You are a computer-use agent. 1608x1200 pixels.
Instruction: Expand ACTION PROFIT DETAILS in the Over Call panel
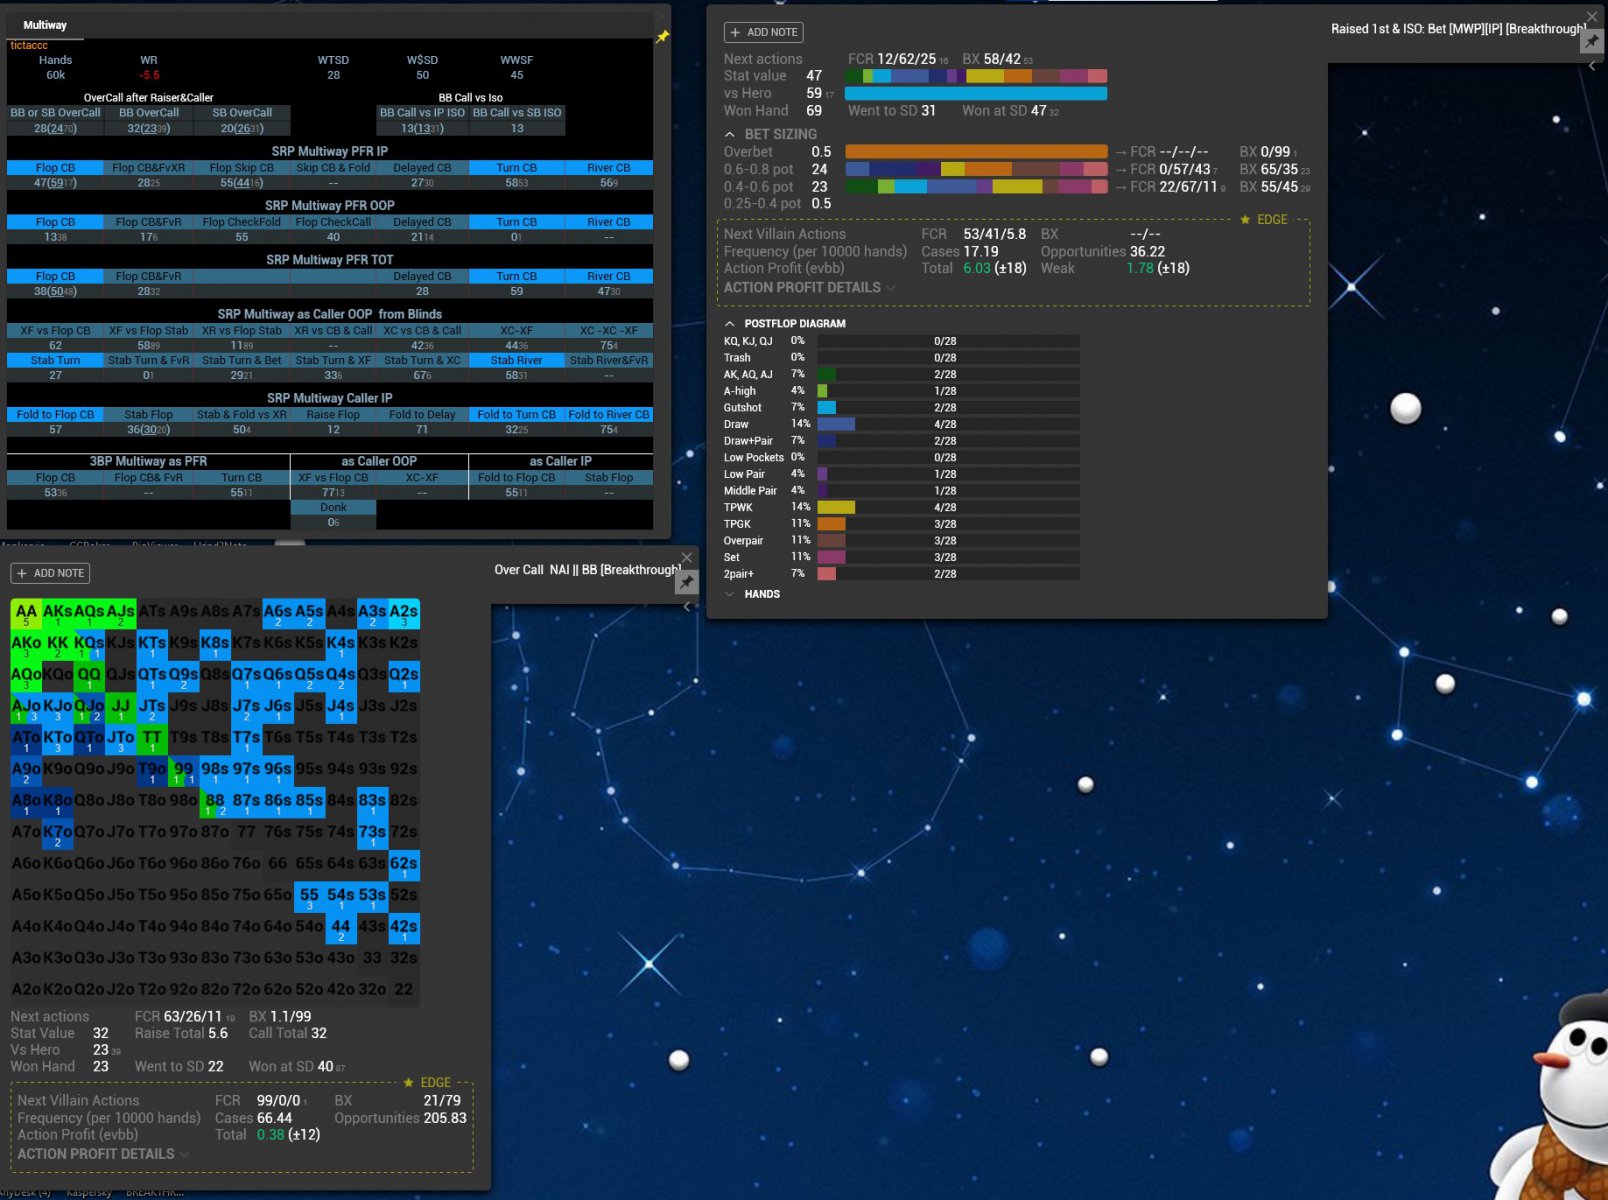click(x=102, y=1154)
